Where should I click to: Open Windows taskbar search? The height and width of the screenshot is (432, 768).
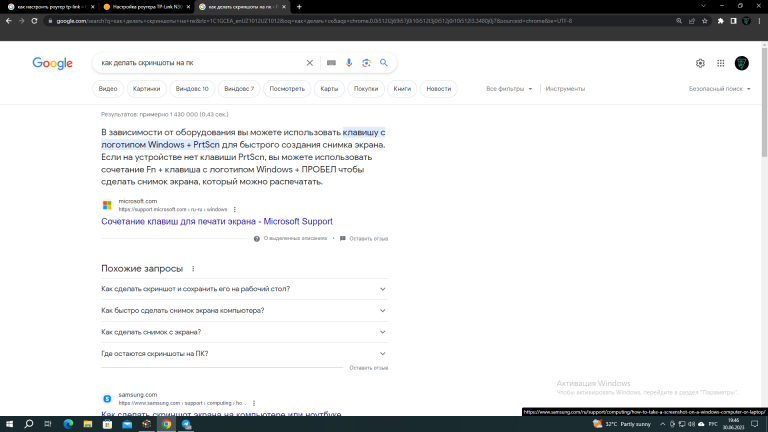click(28, 424)
